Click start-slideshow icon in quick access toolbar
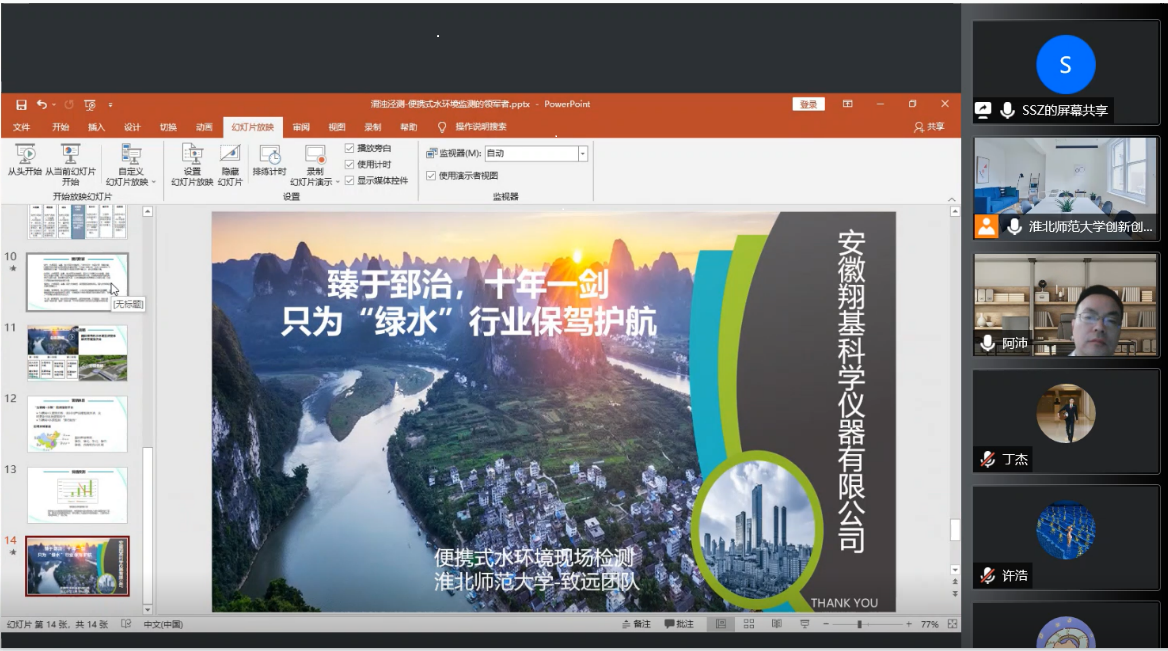The image size is (1168, 651). [90, 105]
